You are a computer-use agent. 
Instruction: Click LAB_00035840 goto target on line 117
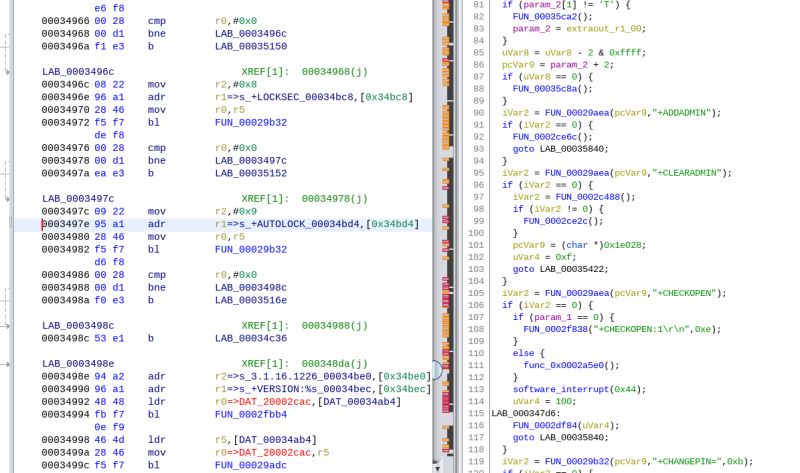coord(572,437)
